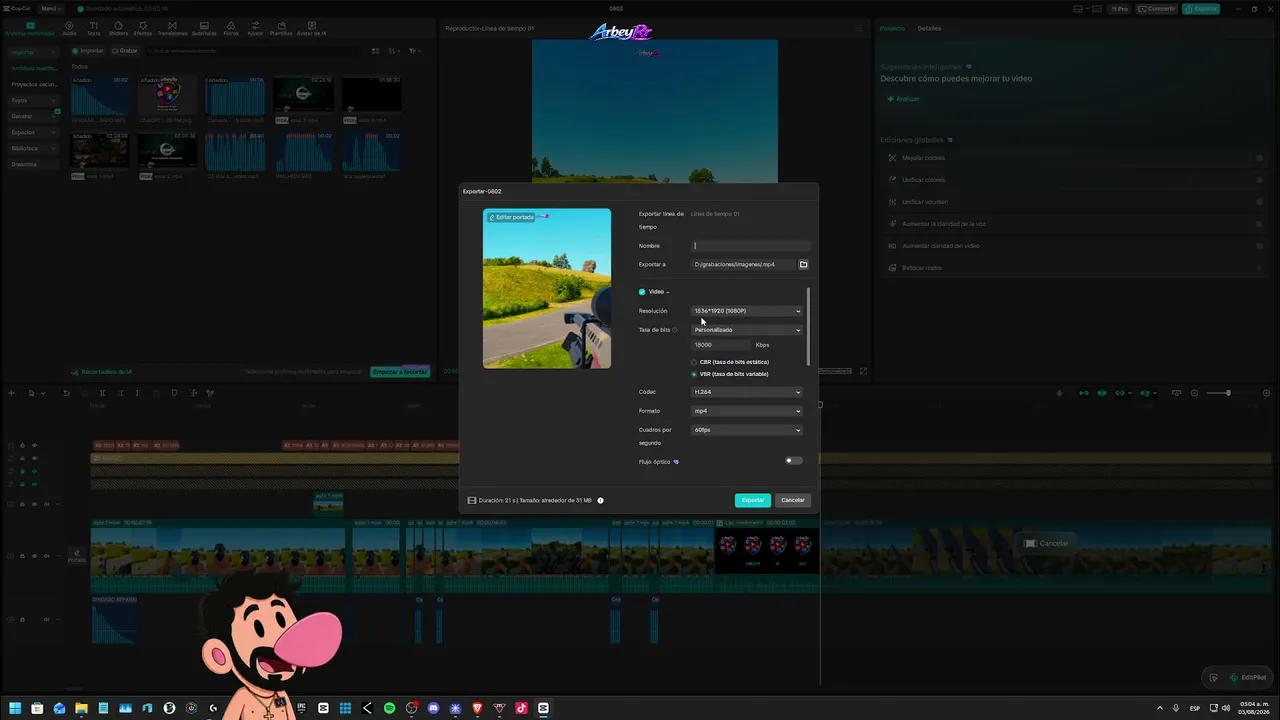Viewport: 1280px width, 720px height.
Task: Click the Exportar button in export dialog
Action: tap(752, 500)
